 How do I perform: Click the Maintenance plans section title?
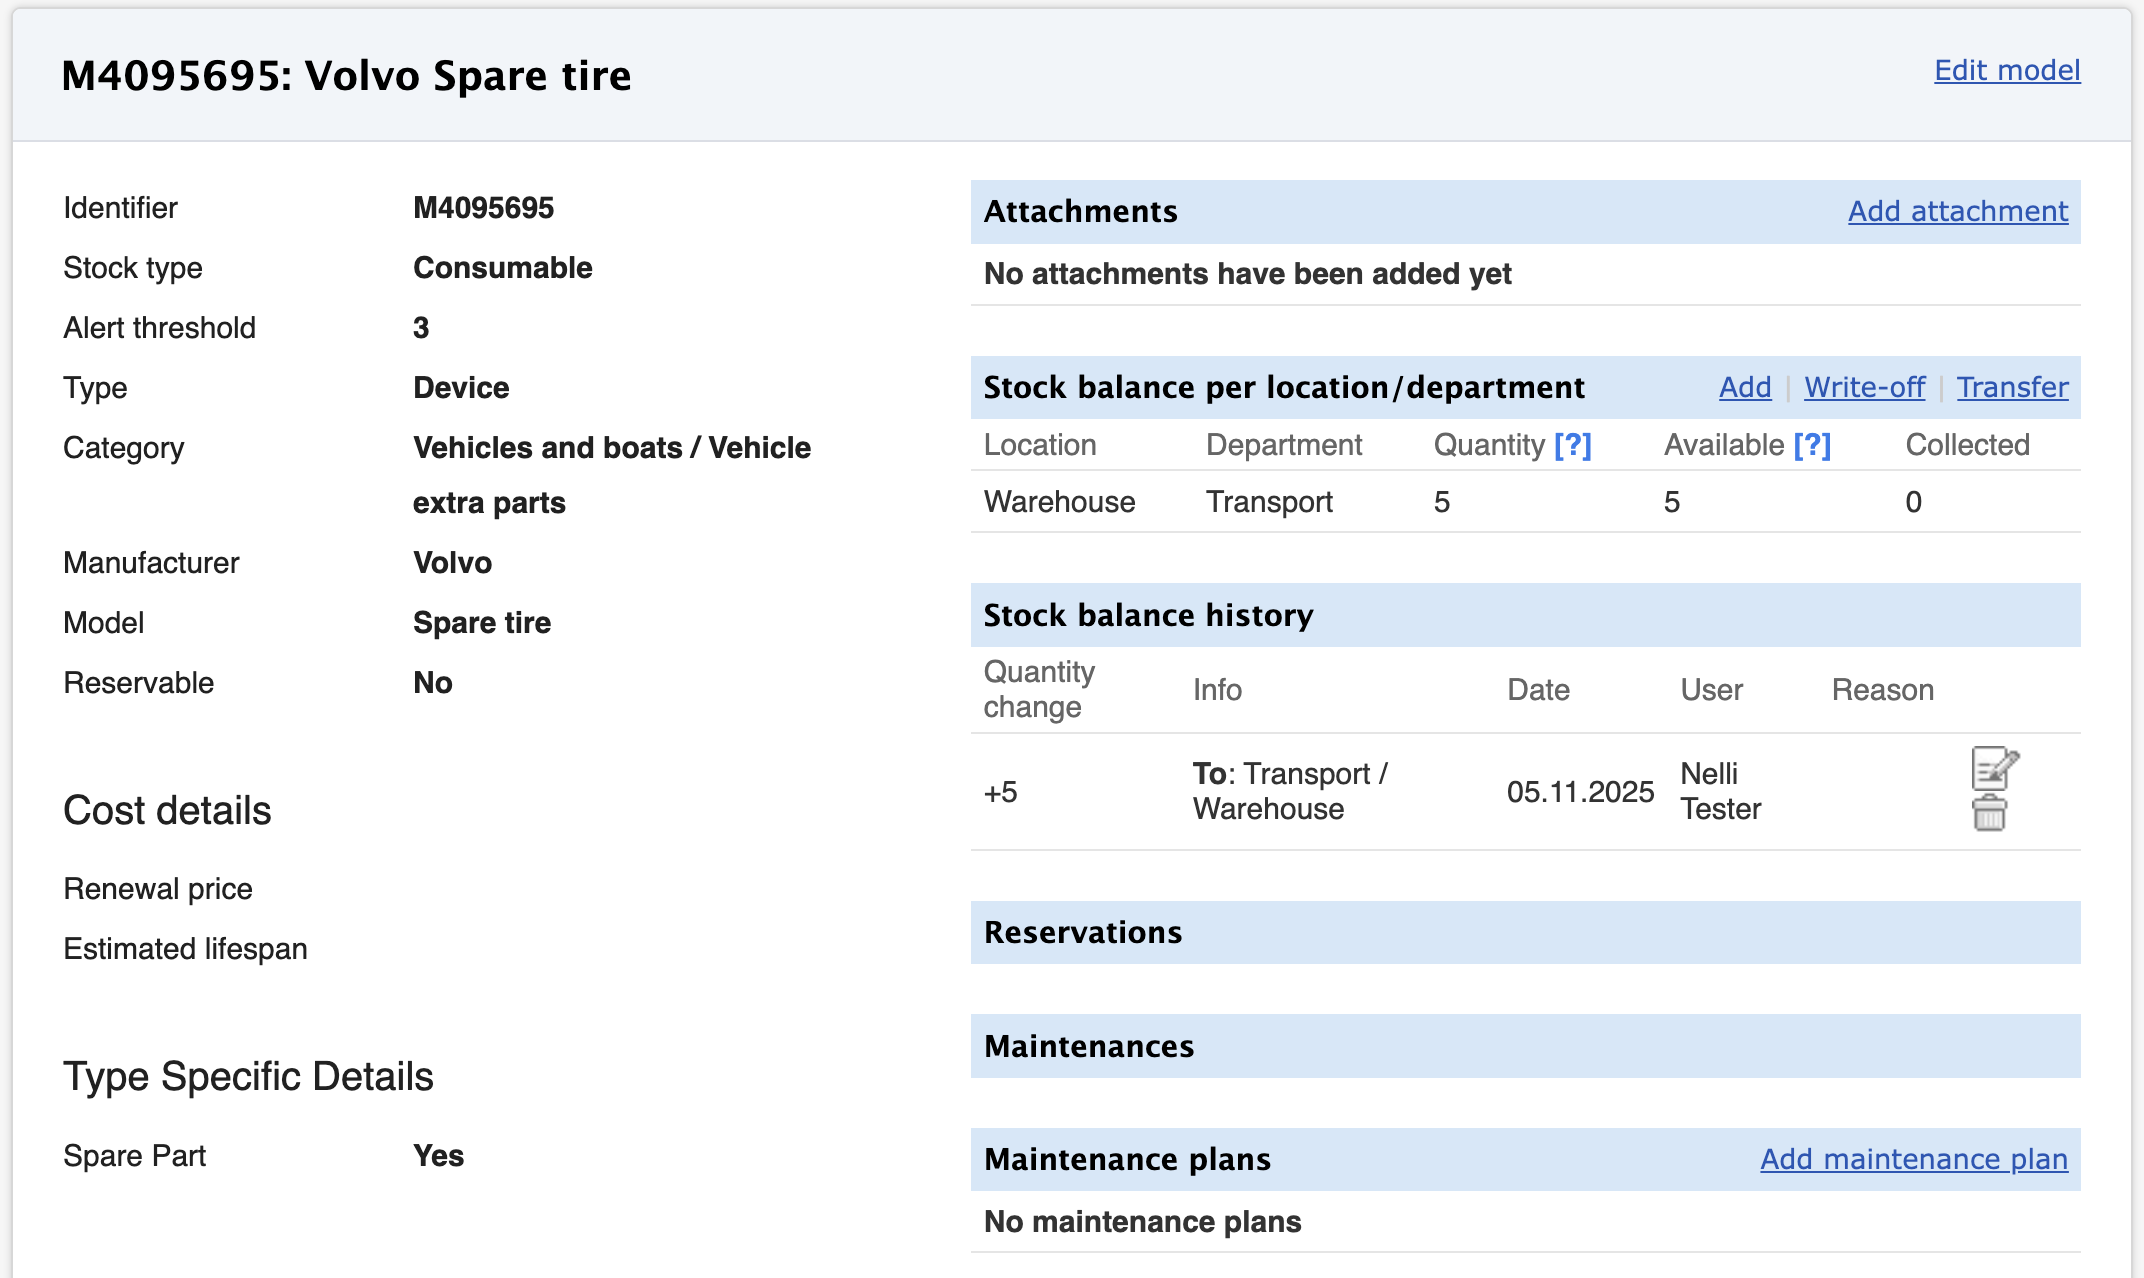click(x=1127, y=1159)
